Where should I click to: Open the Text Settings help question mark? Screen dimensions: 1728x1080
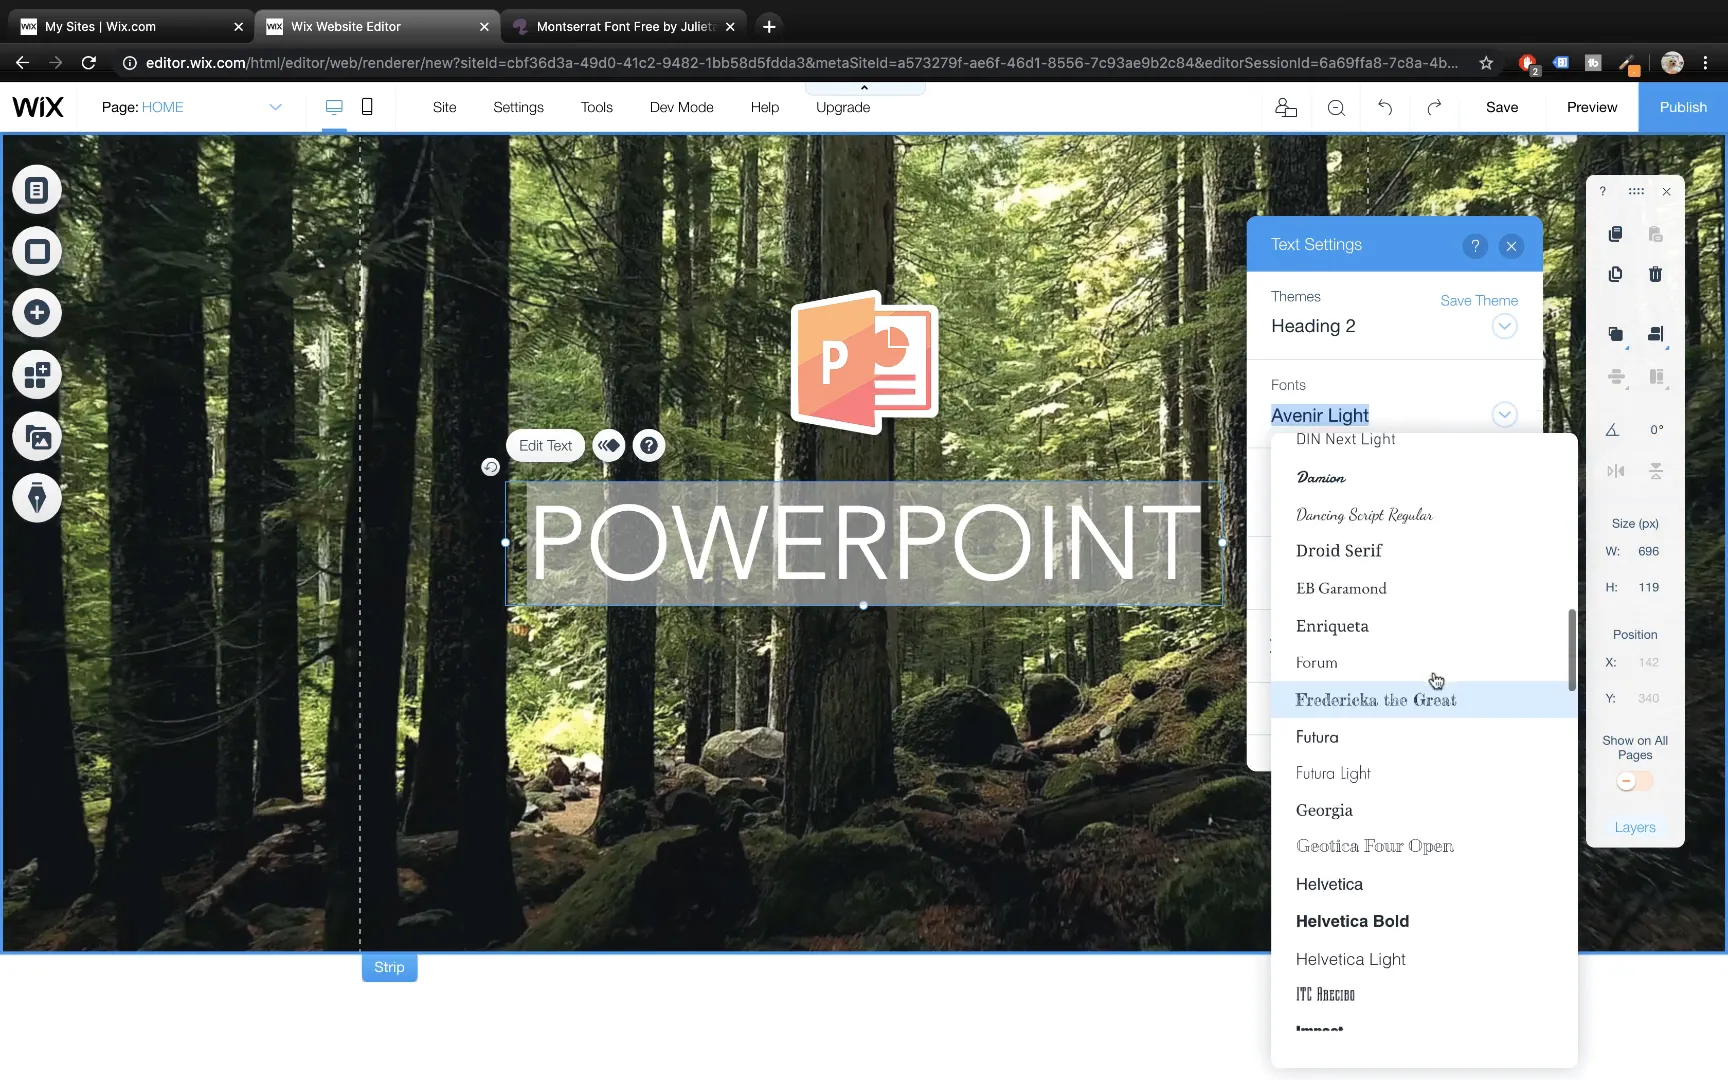point(1475,246)
